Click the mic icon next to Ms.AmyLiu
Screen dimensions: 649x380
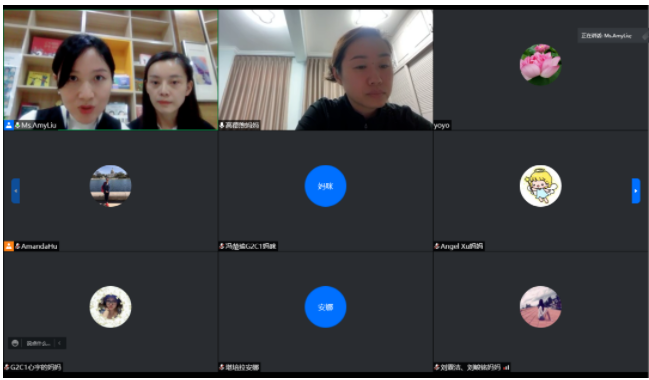pos(18,125)
